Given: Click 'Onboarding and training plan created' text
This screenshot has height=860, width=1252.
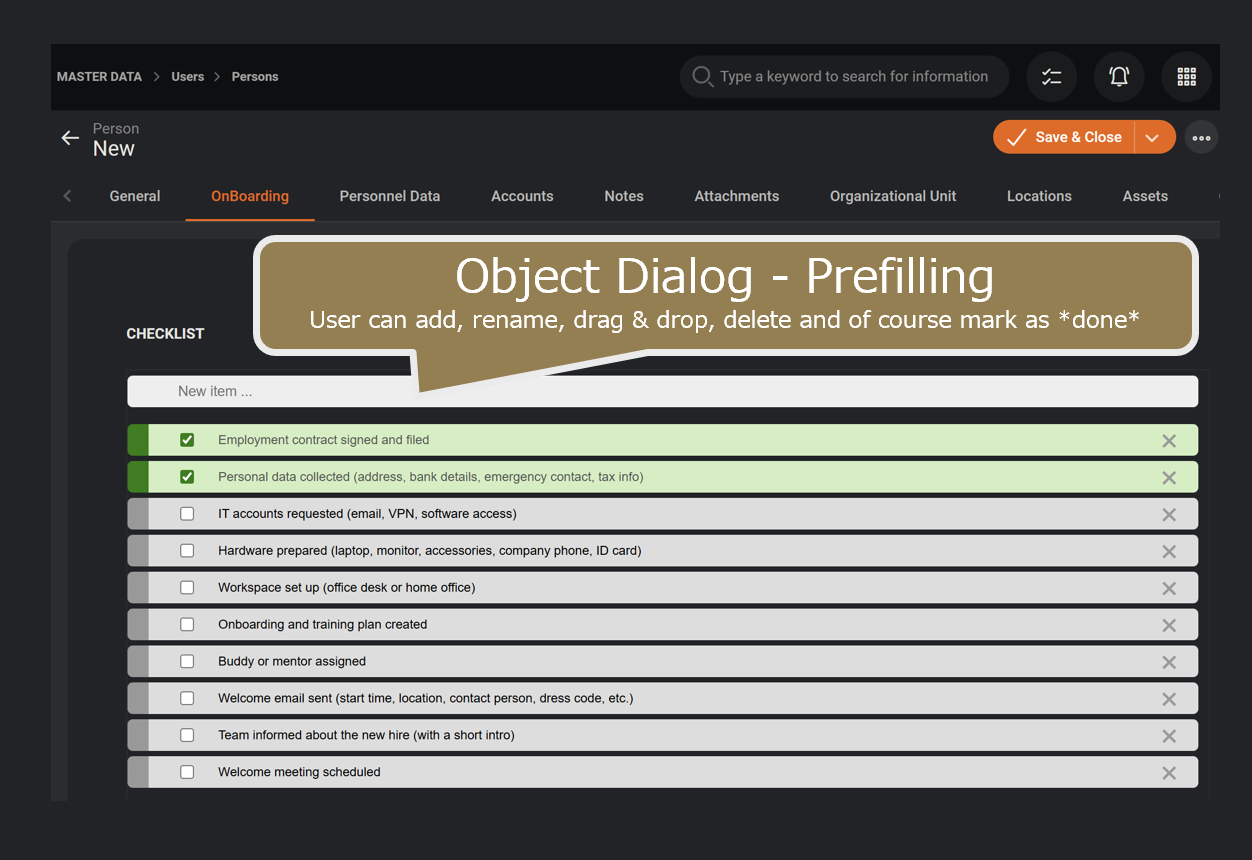Looking at the screenshot, I should [323, 625].
